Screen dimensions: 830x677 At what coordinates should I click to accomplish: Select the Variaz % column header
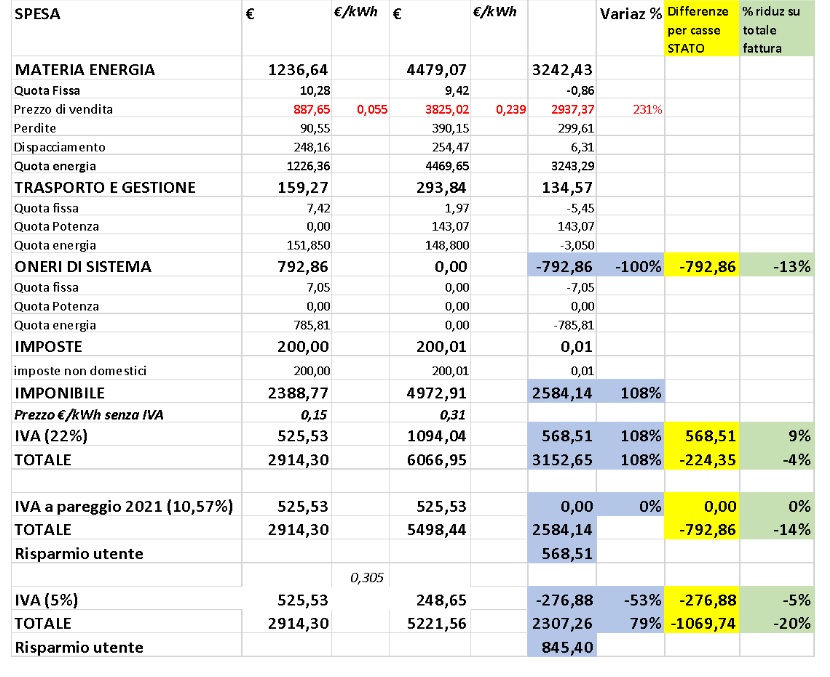click(630, 15)
